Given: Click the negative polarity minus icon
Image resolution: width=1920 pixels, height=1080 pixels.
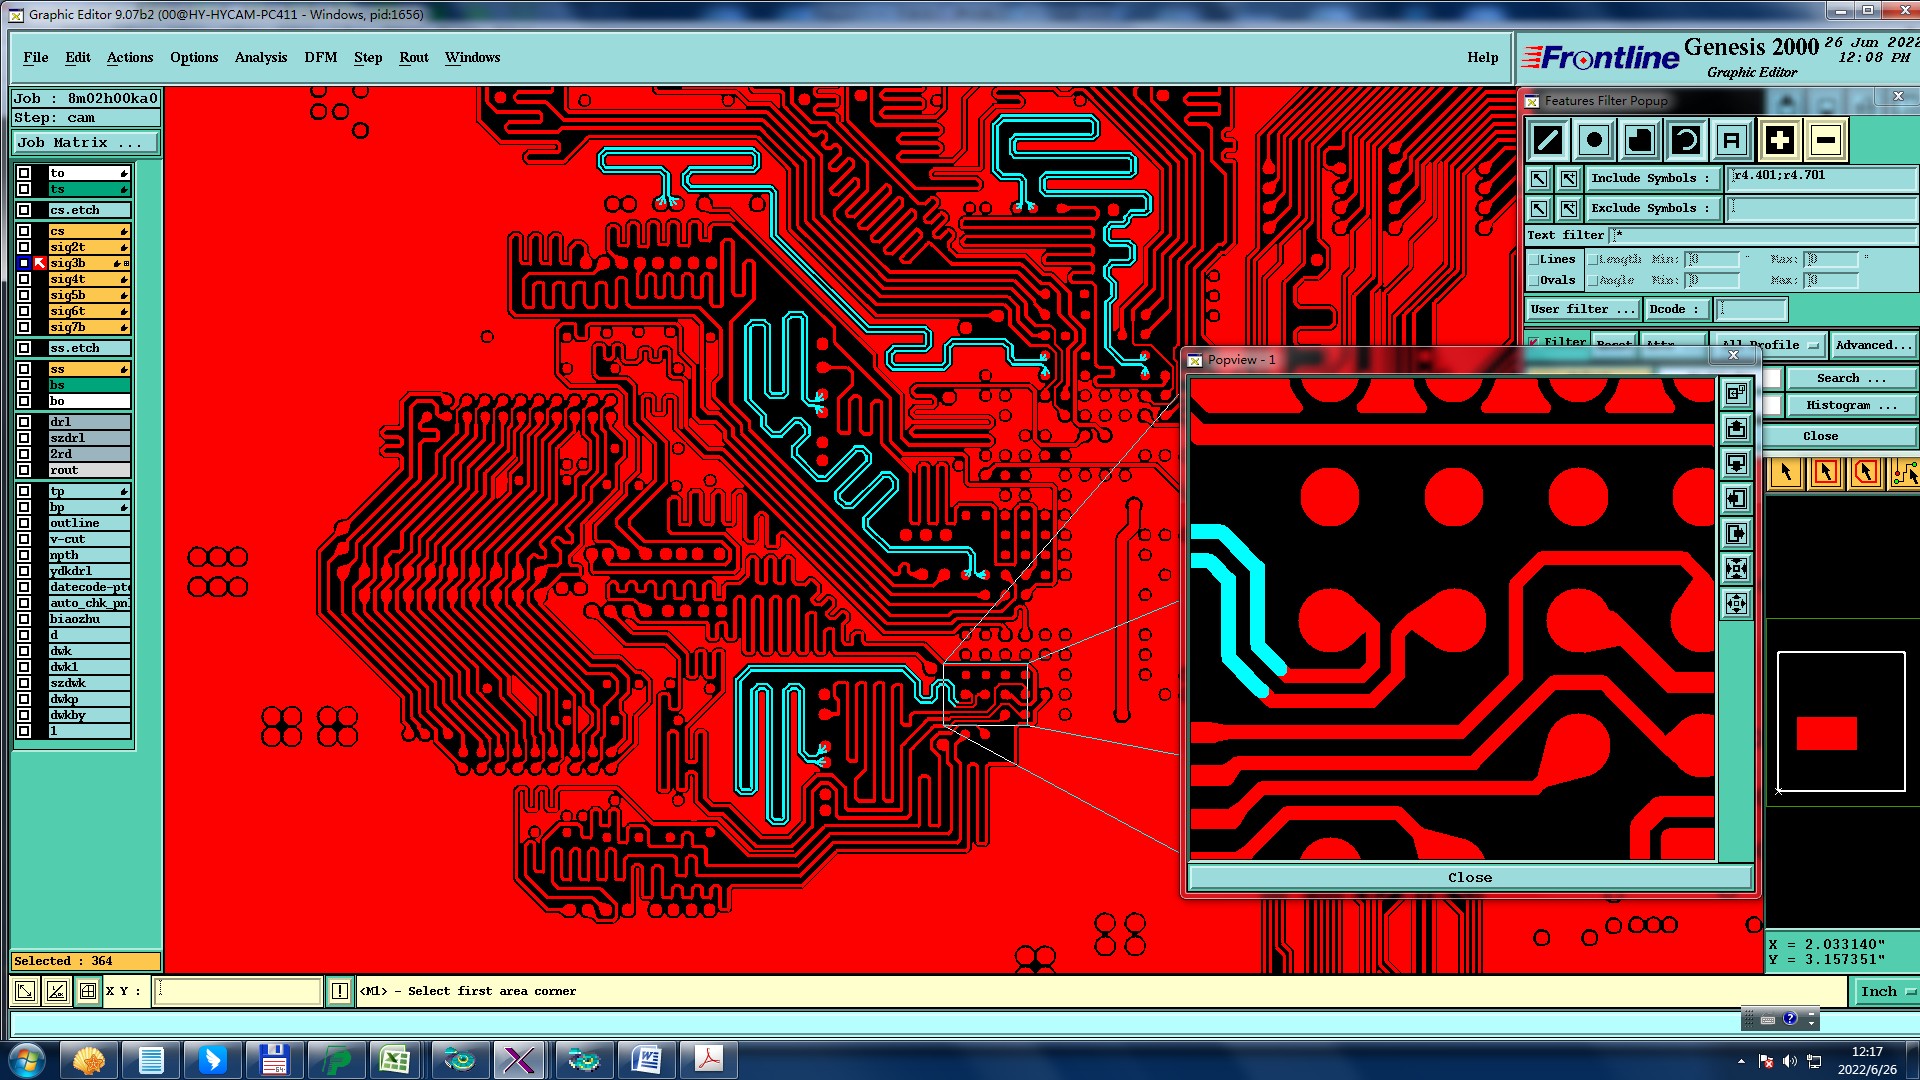Looking at the screenshot, I should pos(1825,140).
